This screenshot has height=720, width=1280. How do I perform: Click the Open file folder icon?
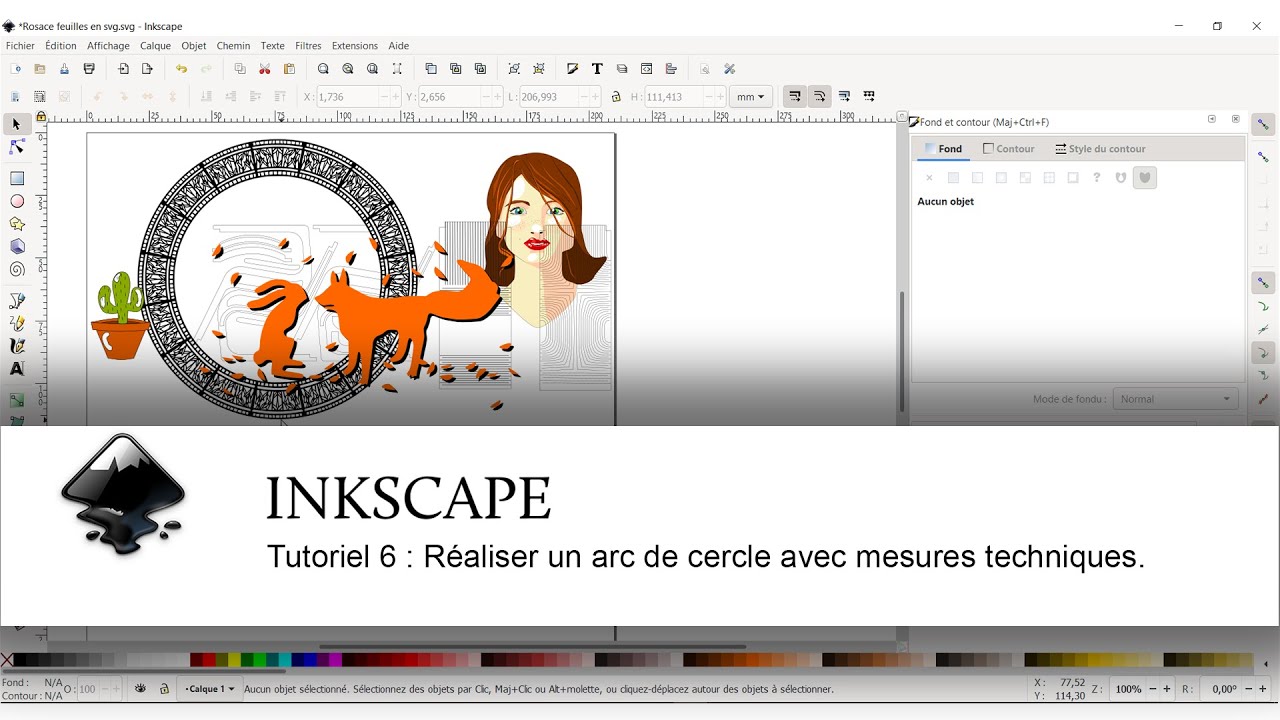(40, 69)
